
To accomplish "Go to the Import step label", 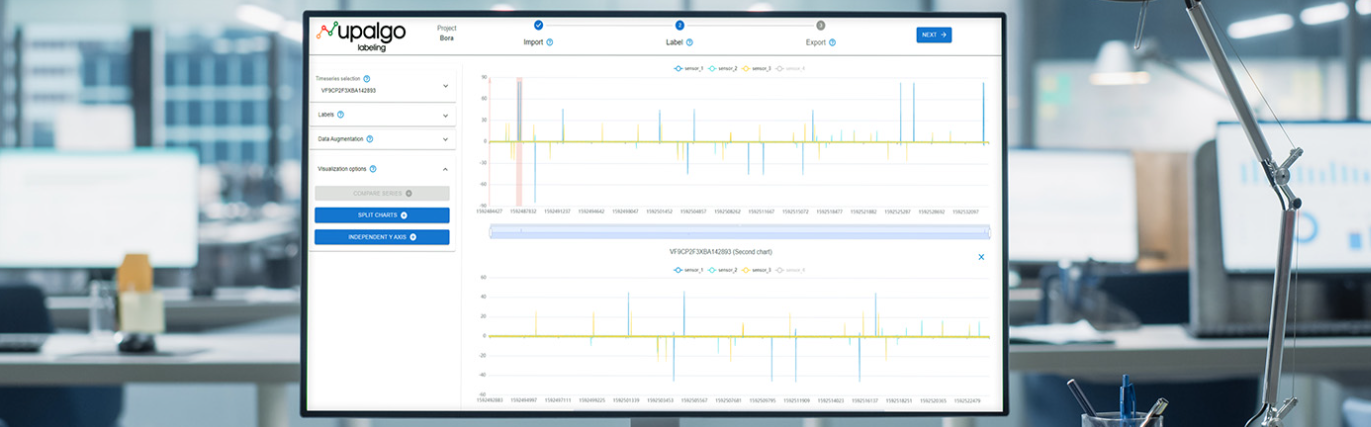I will (533, 42).
